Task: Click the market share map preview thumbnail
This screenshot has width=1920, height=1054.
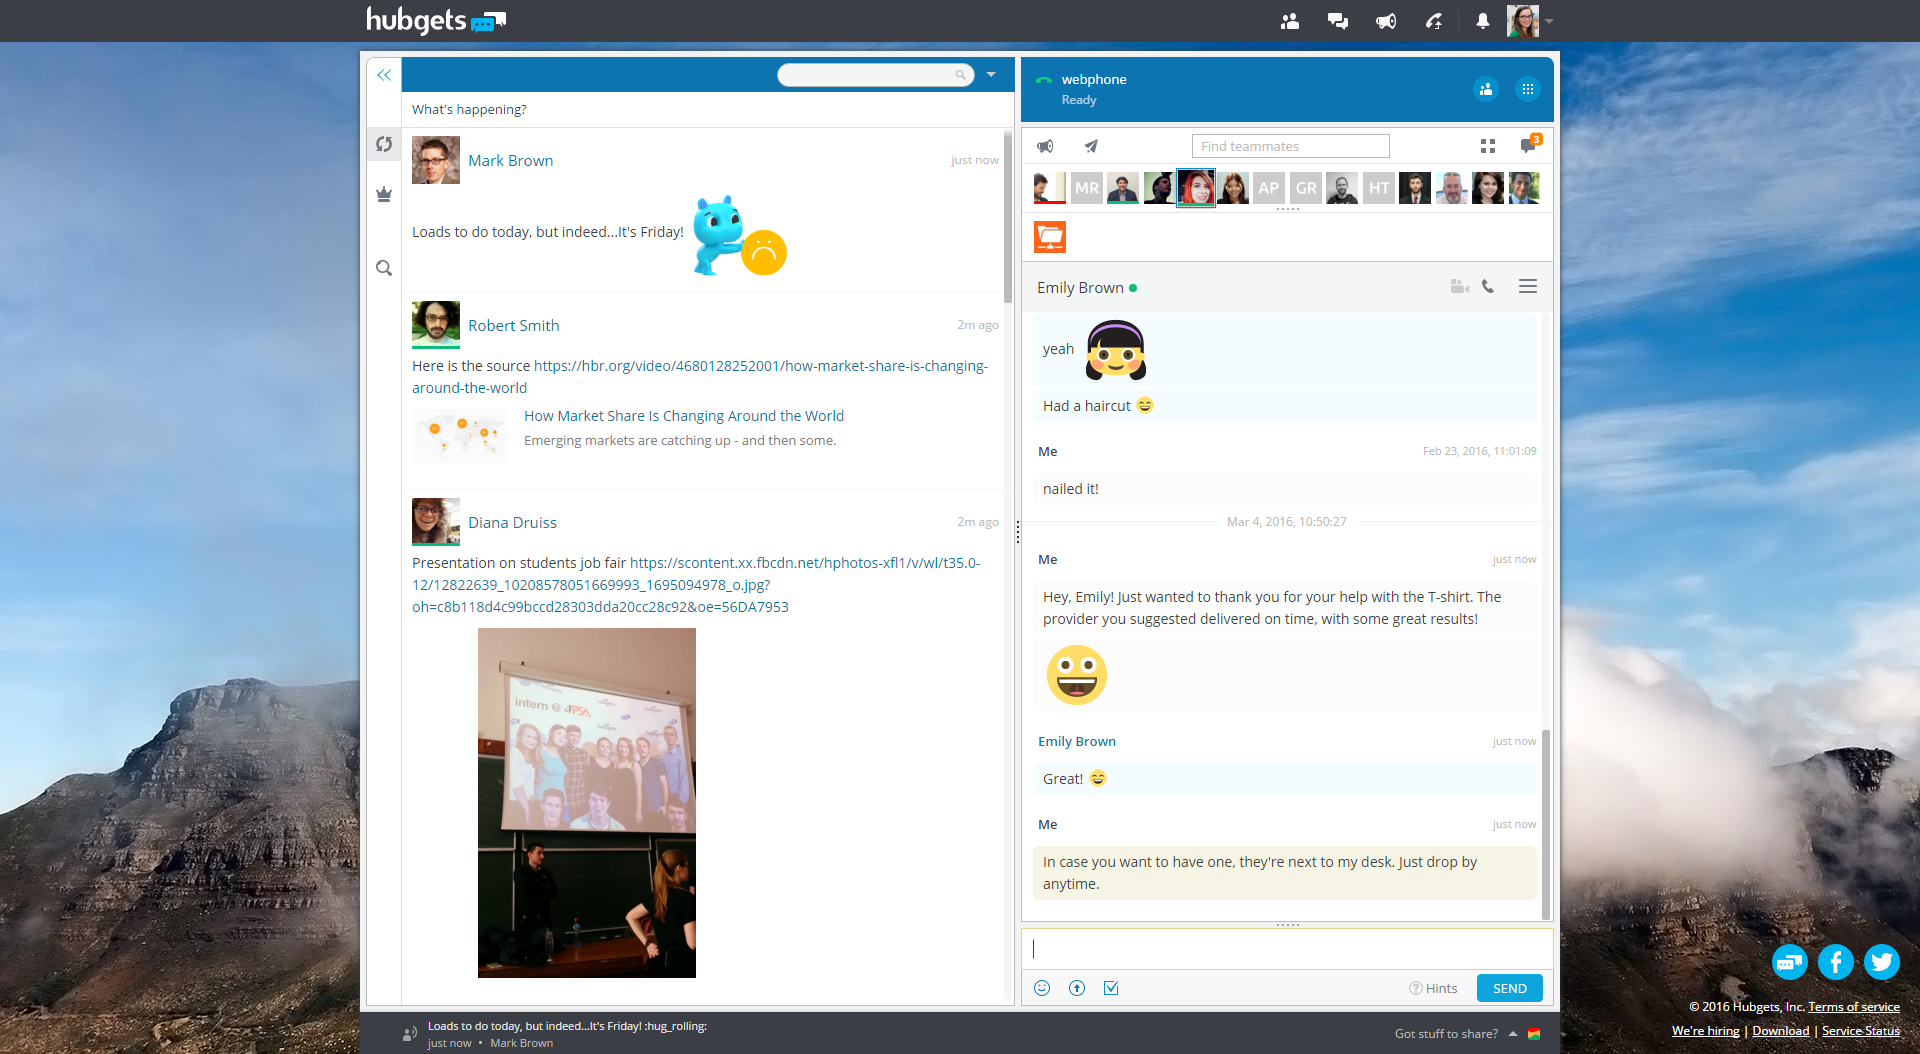Action: pos(460,435)
